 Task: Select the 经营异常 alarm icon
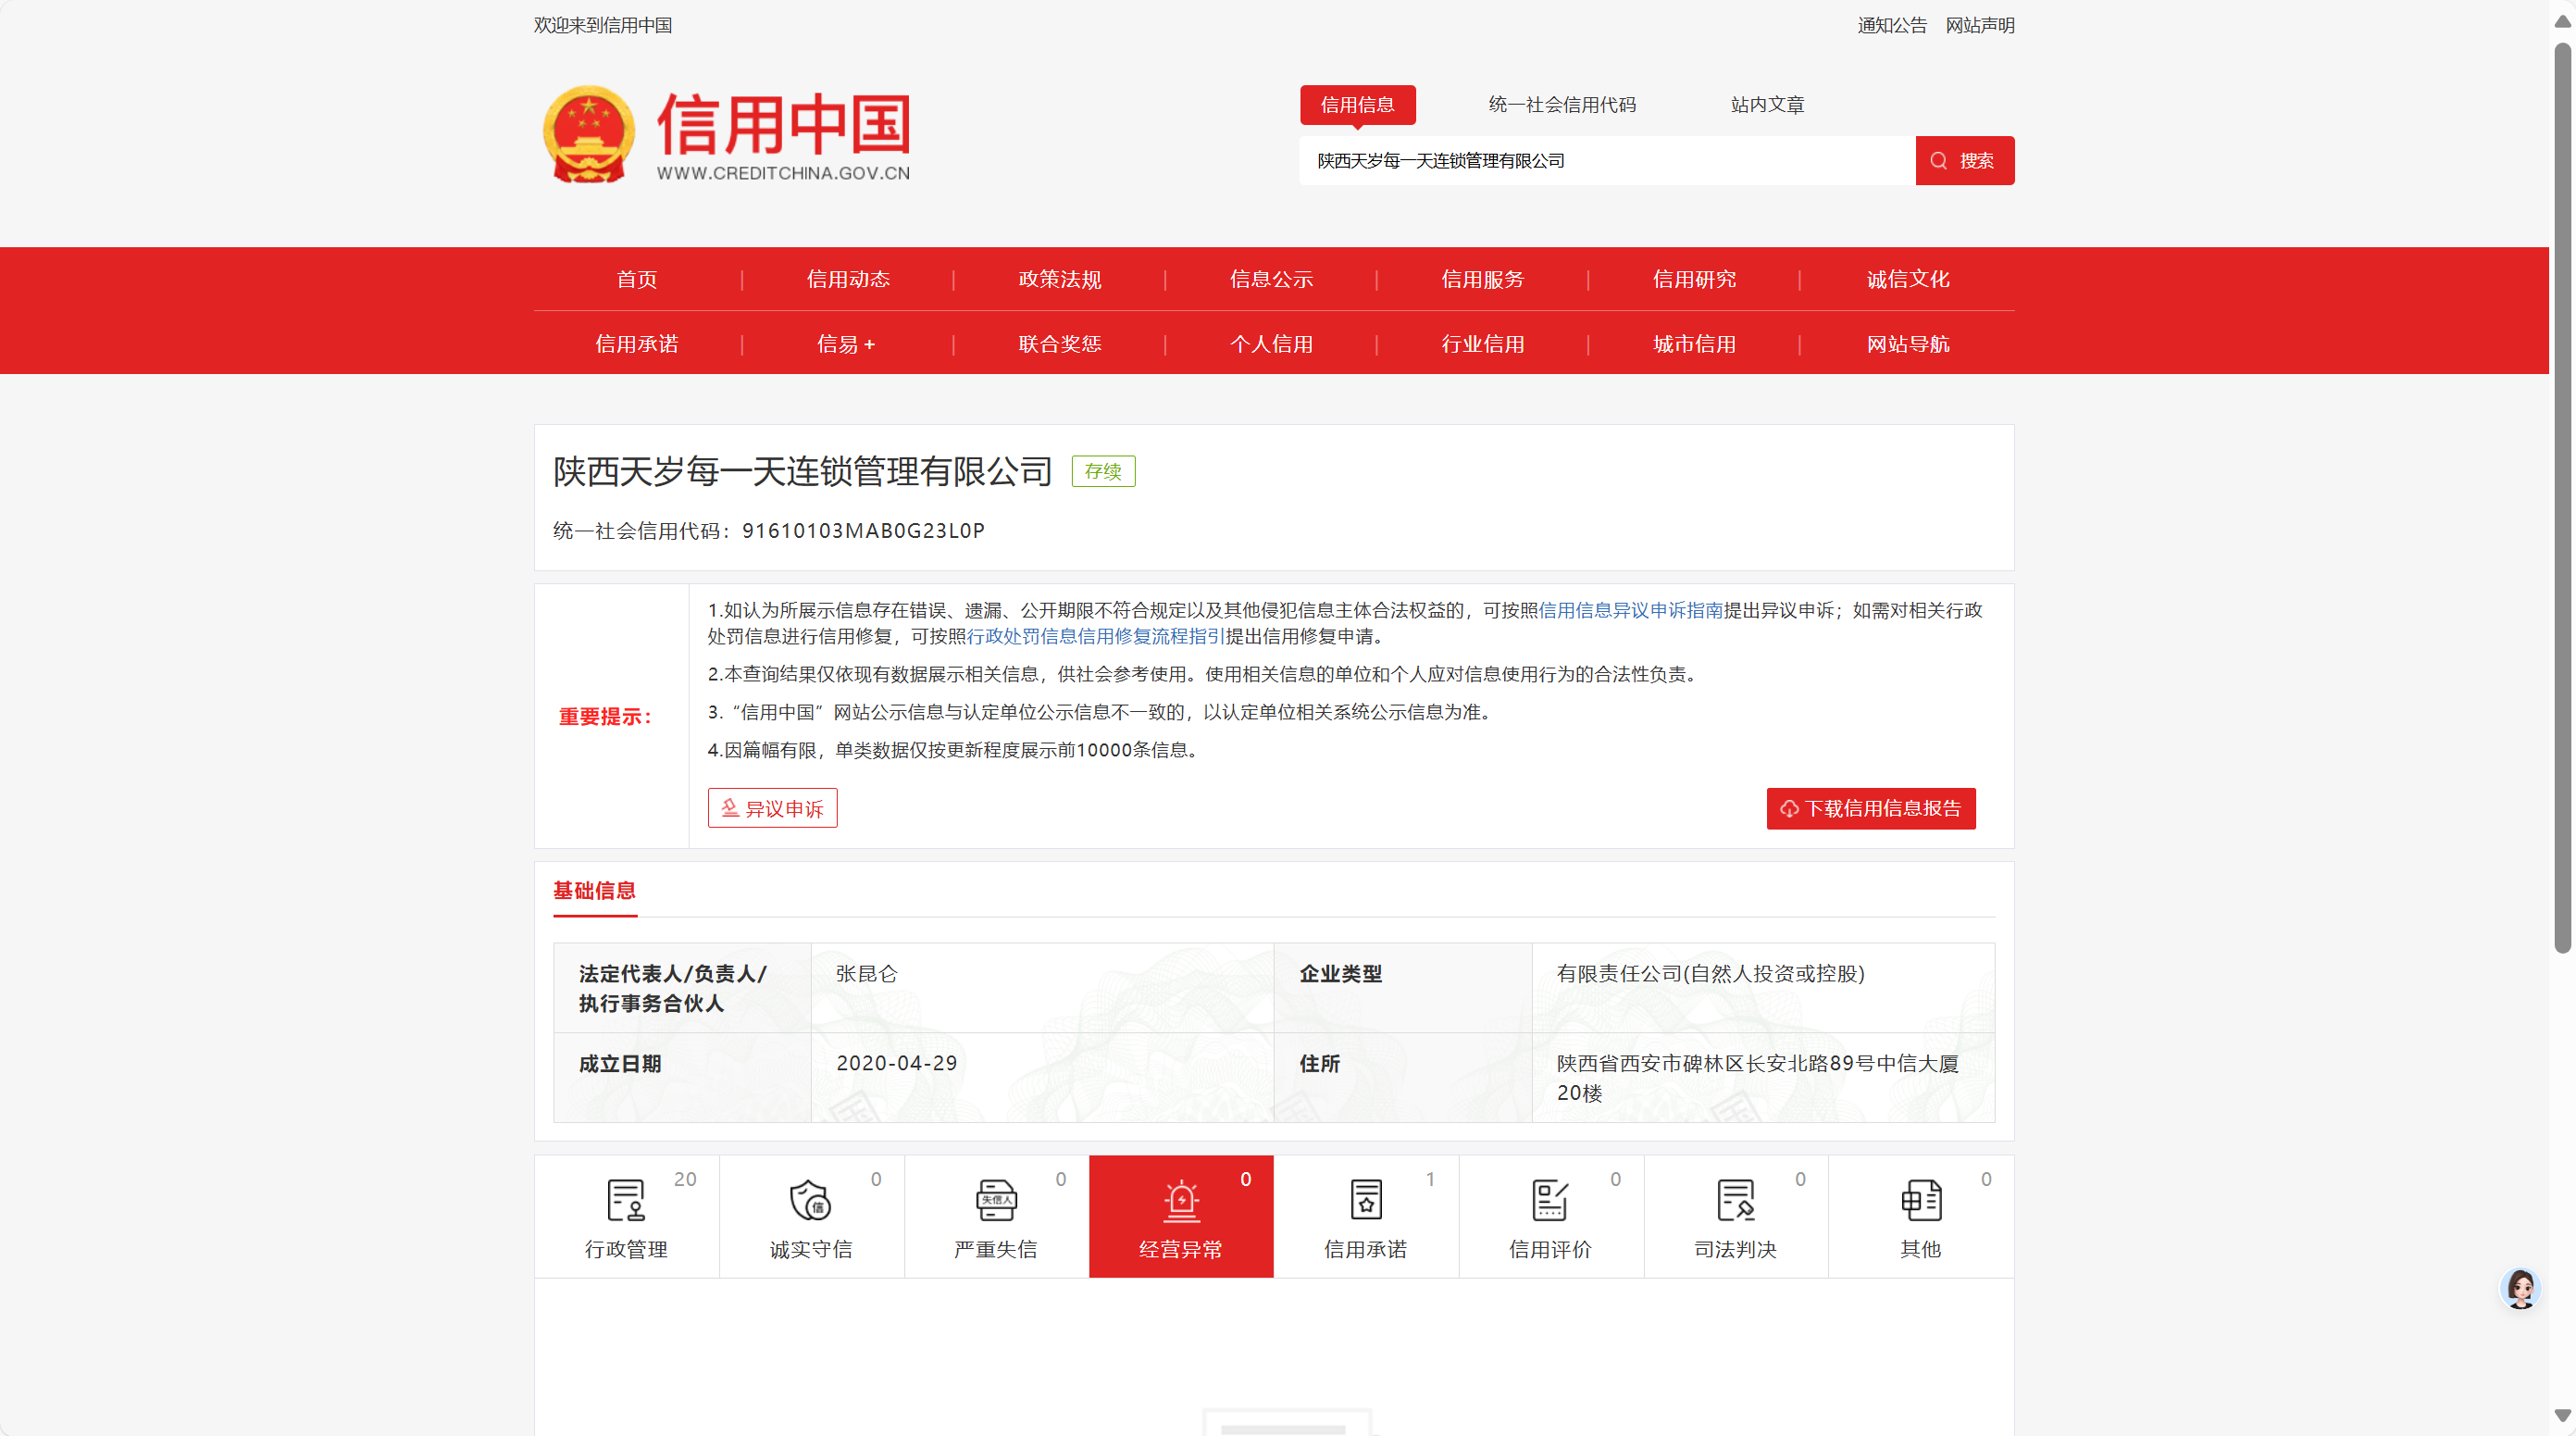pos(1181,1200)
